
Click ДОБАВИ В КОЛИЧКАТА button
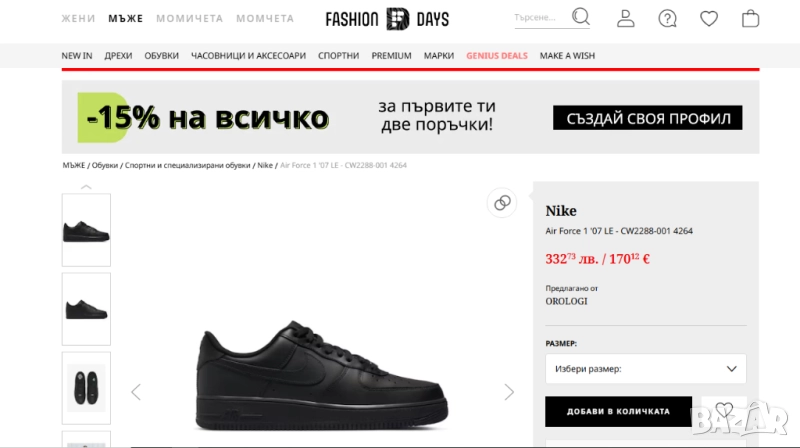618,411
